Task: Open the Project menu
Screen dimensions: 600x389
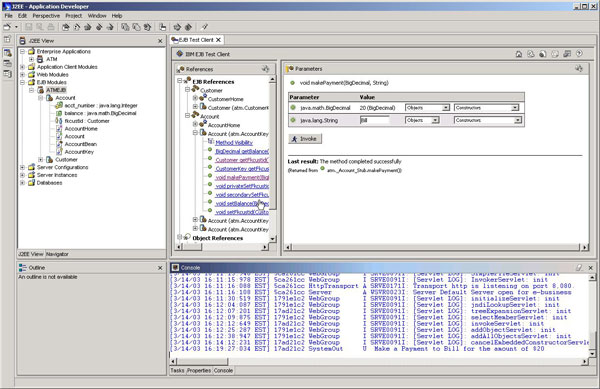Action: coord(73,16)
